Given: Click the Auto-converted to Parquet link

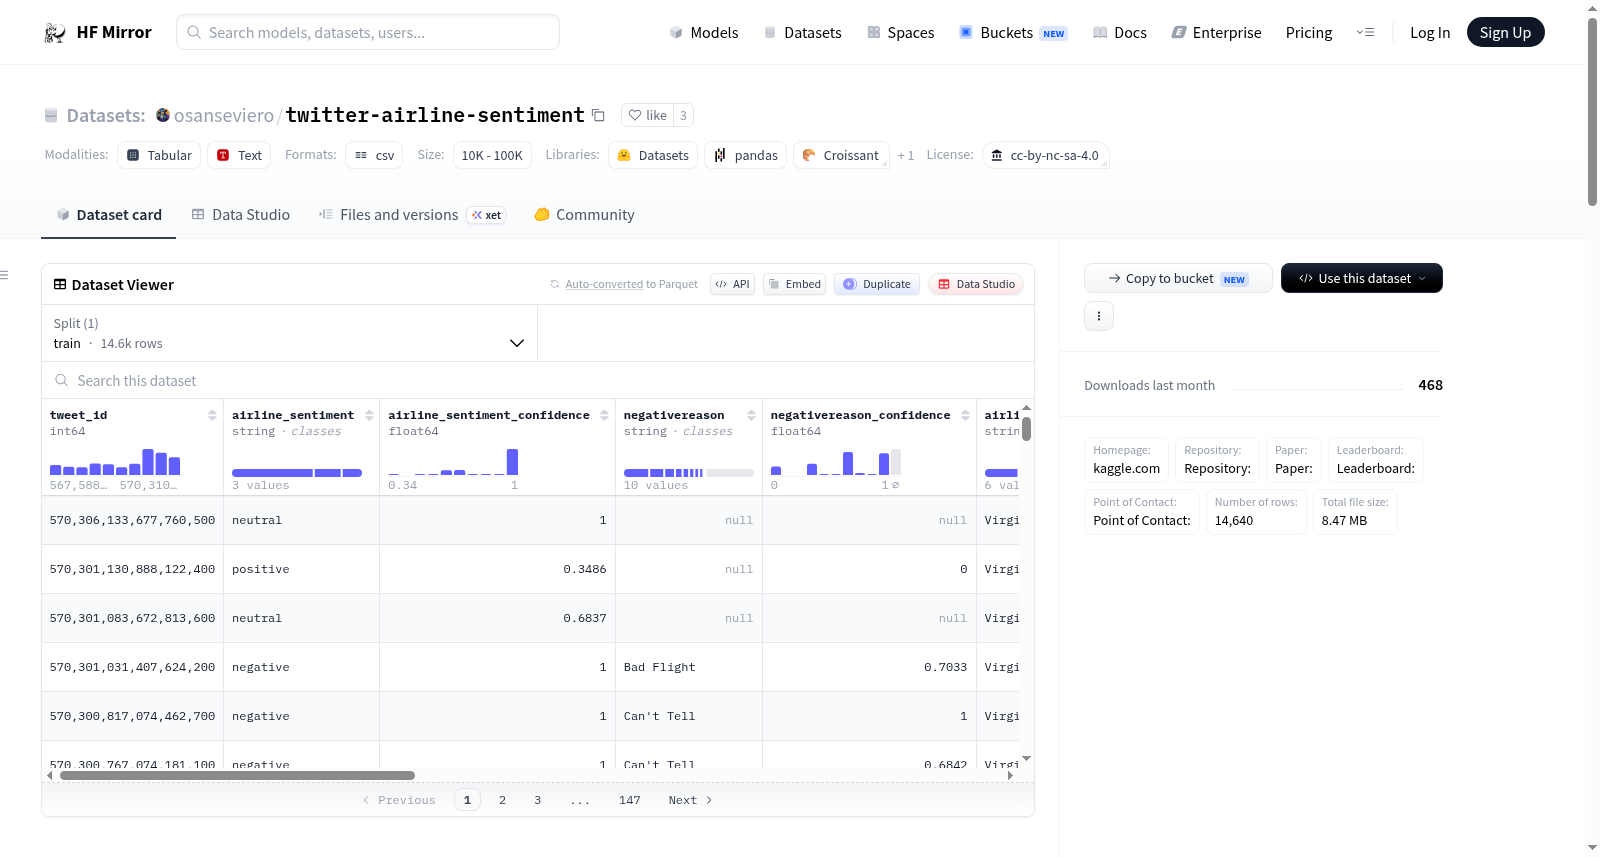Looking at the screenshot, I should tap(604, 284).
